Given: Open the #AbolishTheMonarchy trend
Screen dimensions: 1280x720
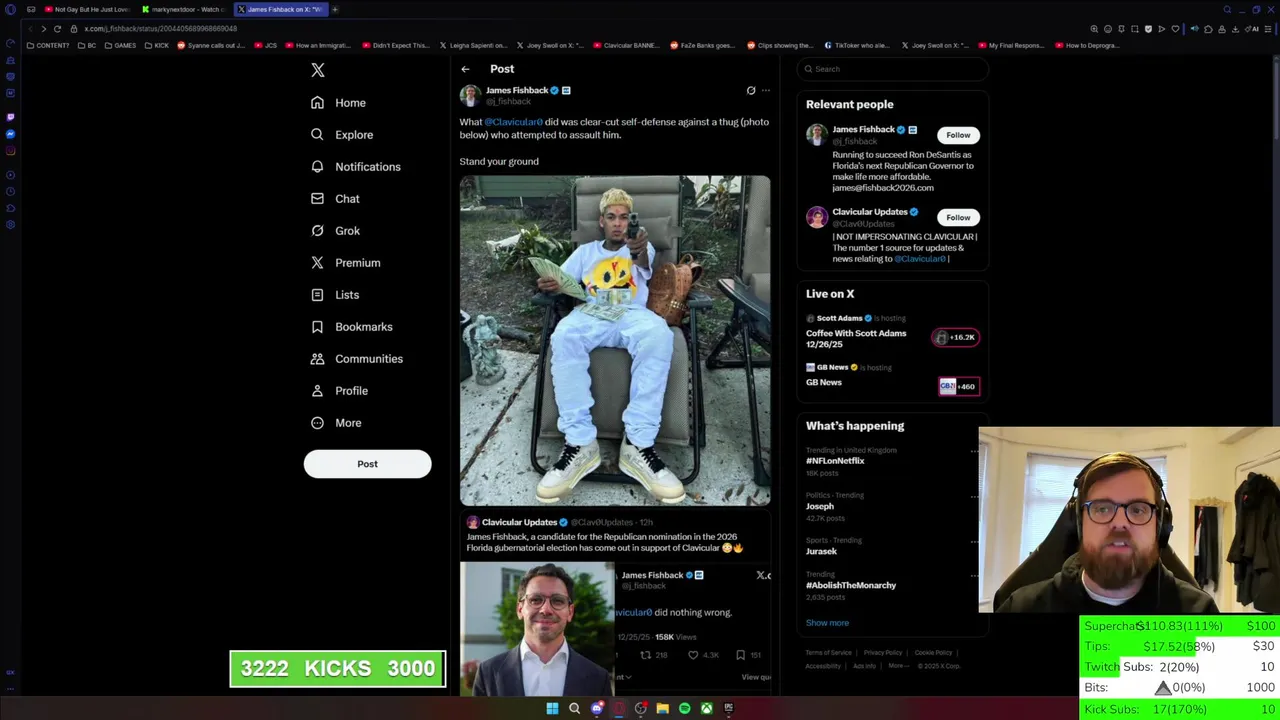Looking at the screenshot, I should (x=851, y=585).
